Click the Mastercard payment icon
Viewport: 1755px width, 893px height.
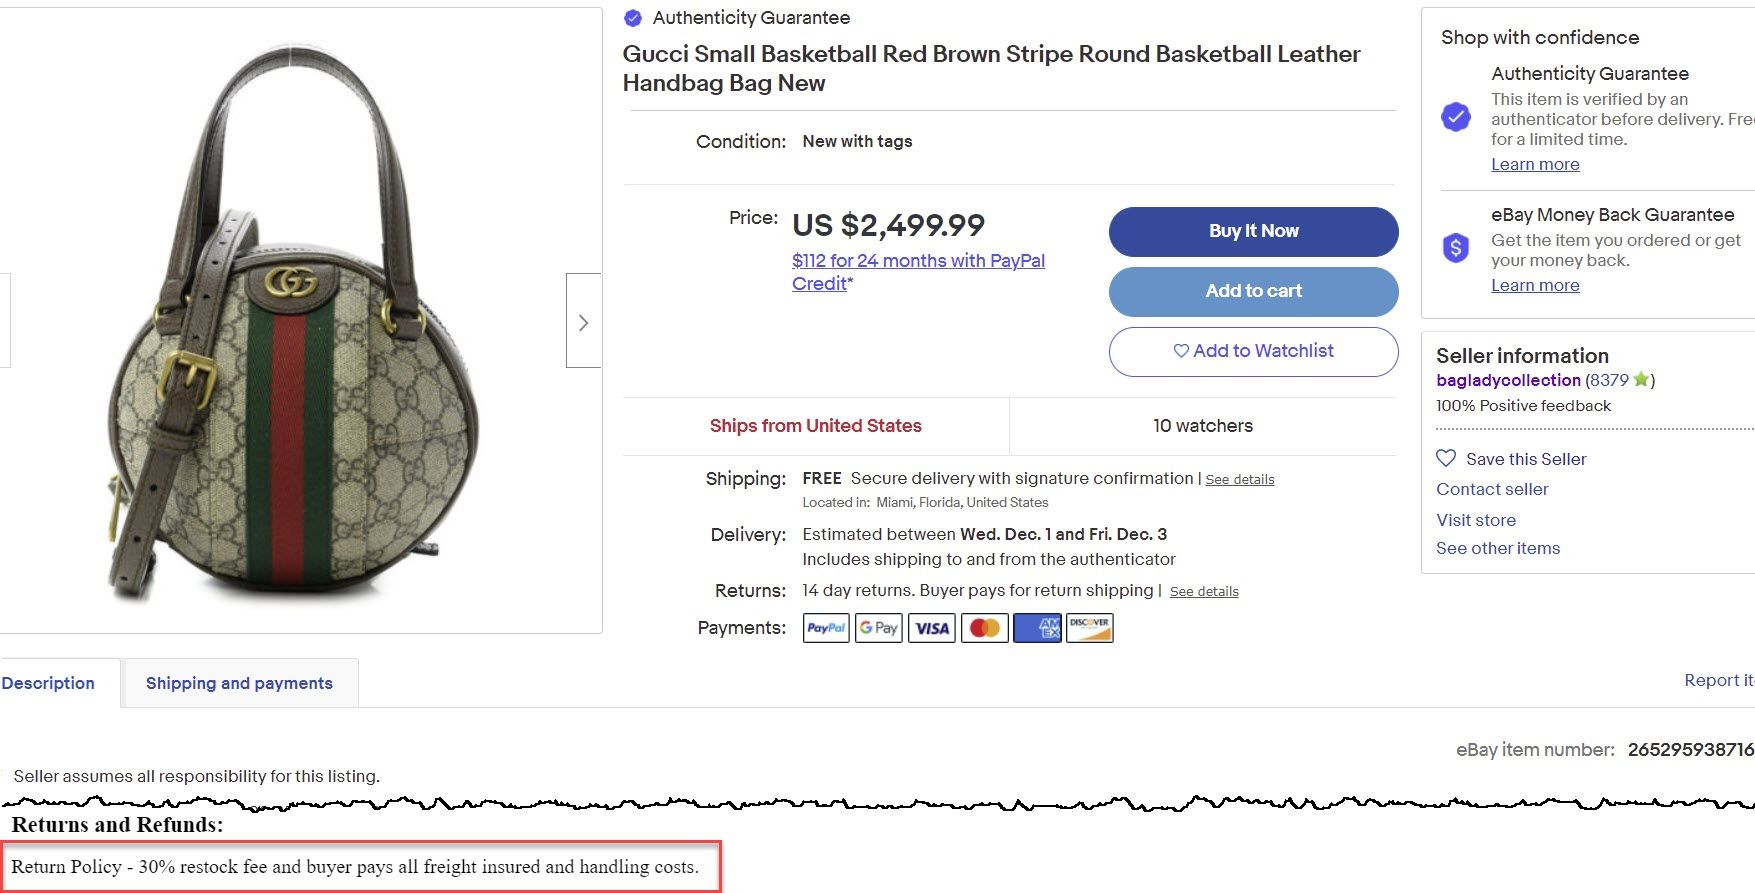pyautogui.click(x=985, y=628)
